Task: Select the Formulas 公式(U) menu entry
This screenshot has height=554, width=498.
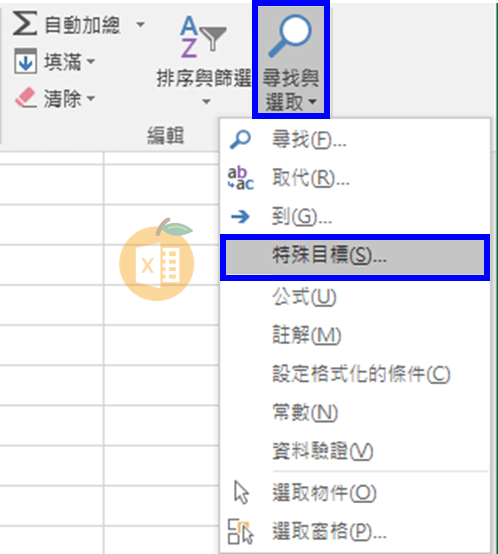Action: pyautogui.click(x=304, y=297)
